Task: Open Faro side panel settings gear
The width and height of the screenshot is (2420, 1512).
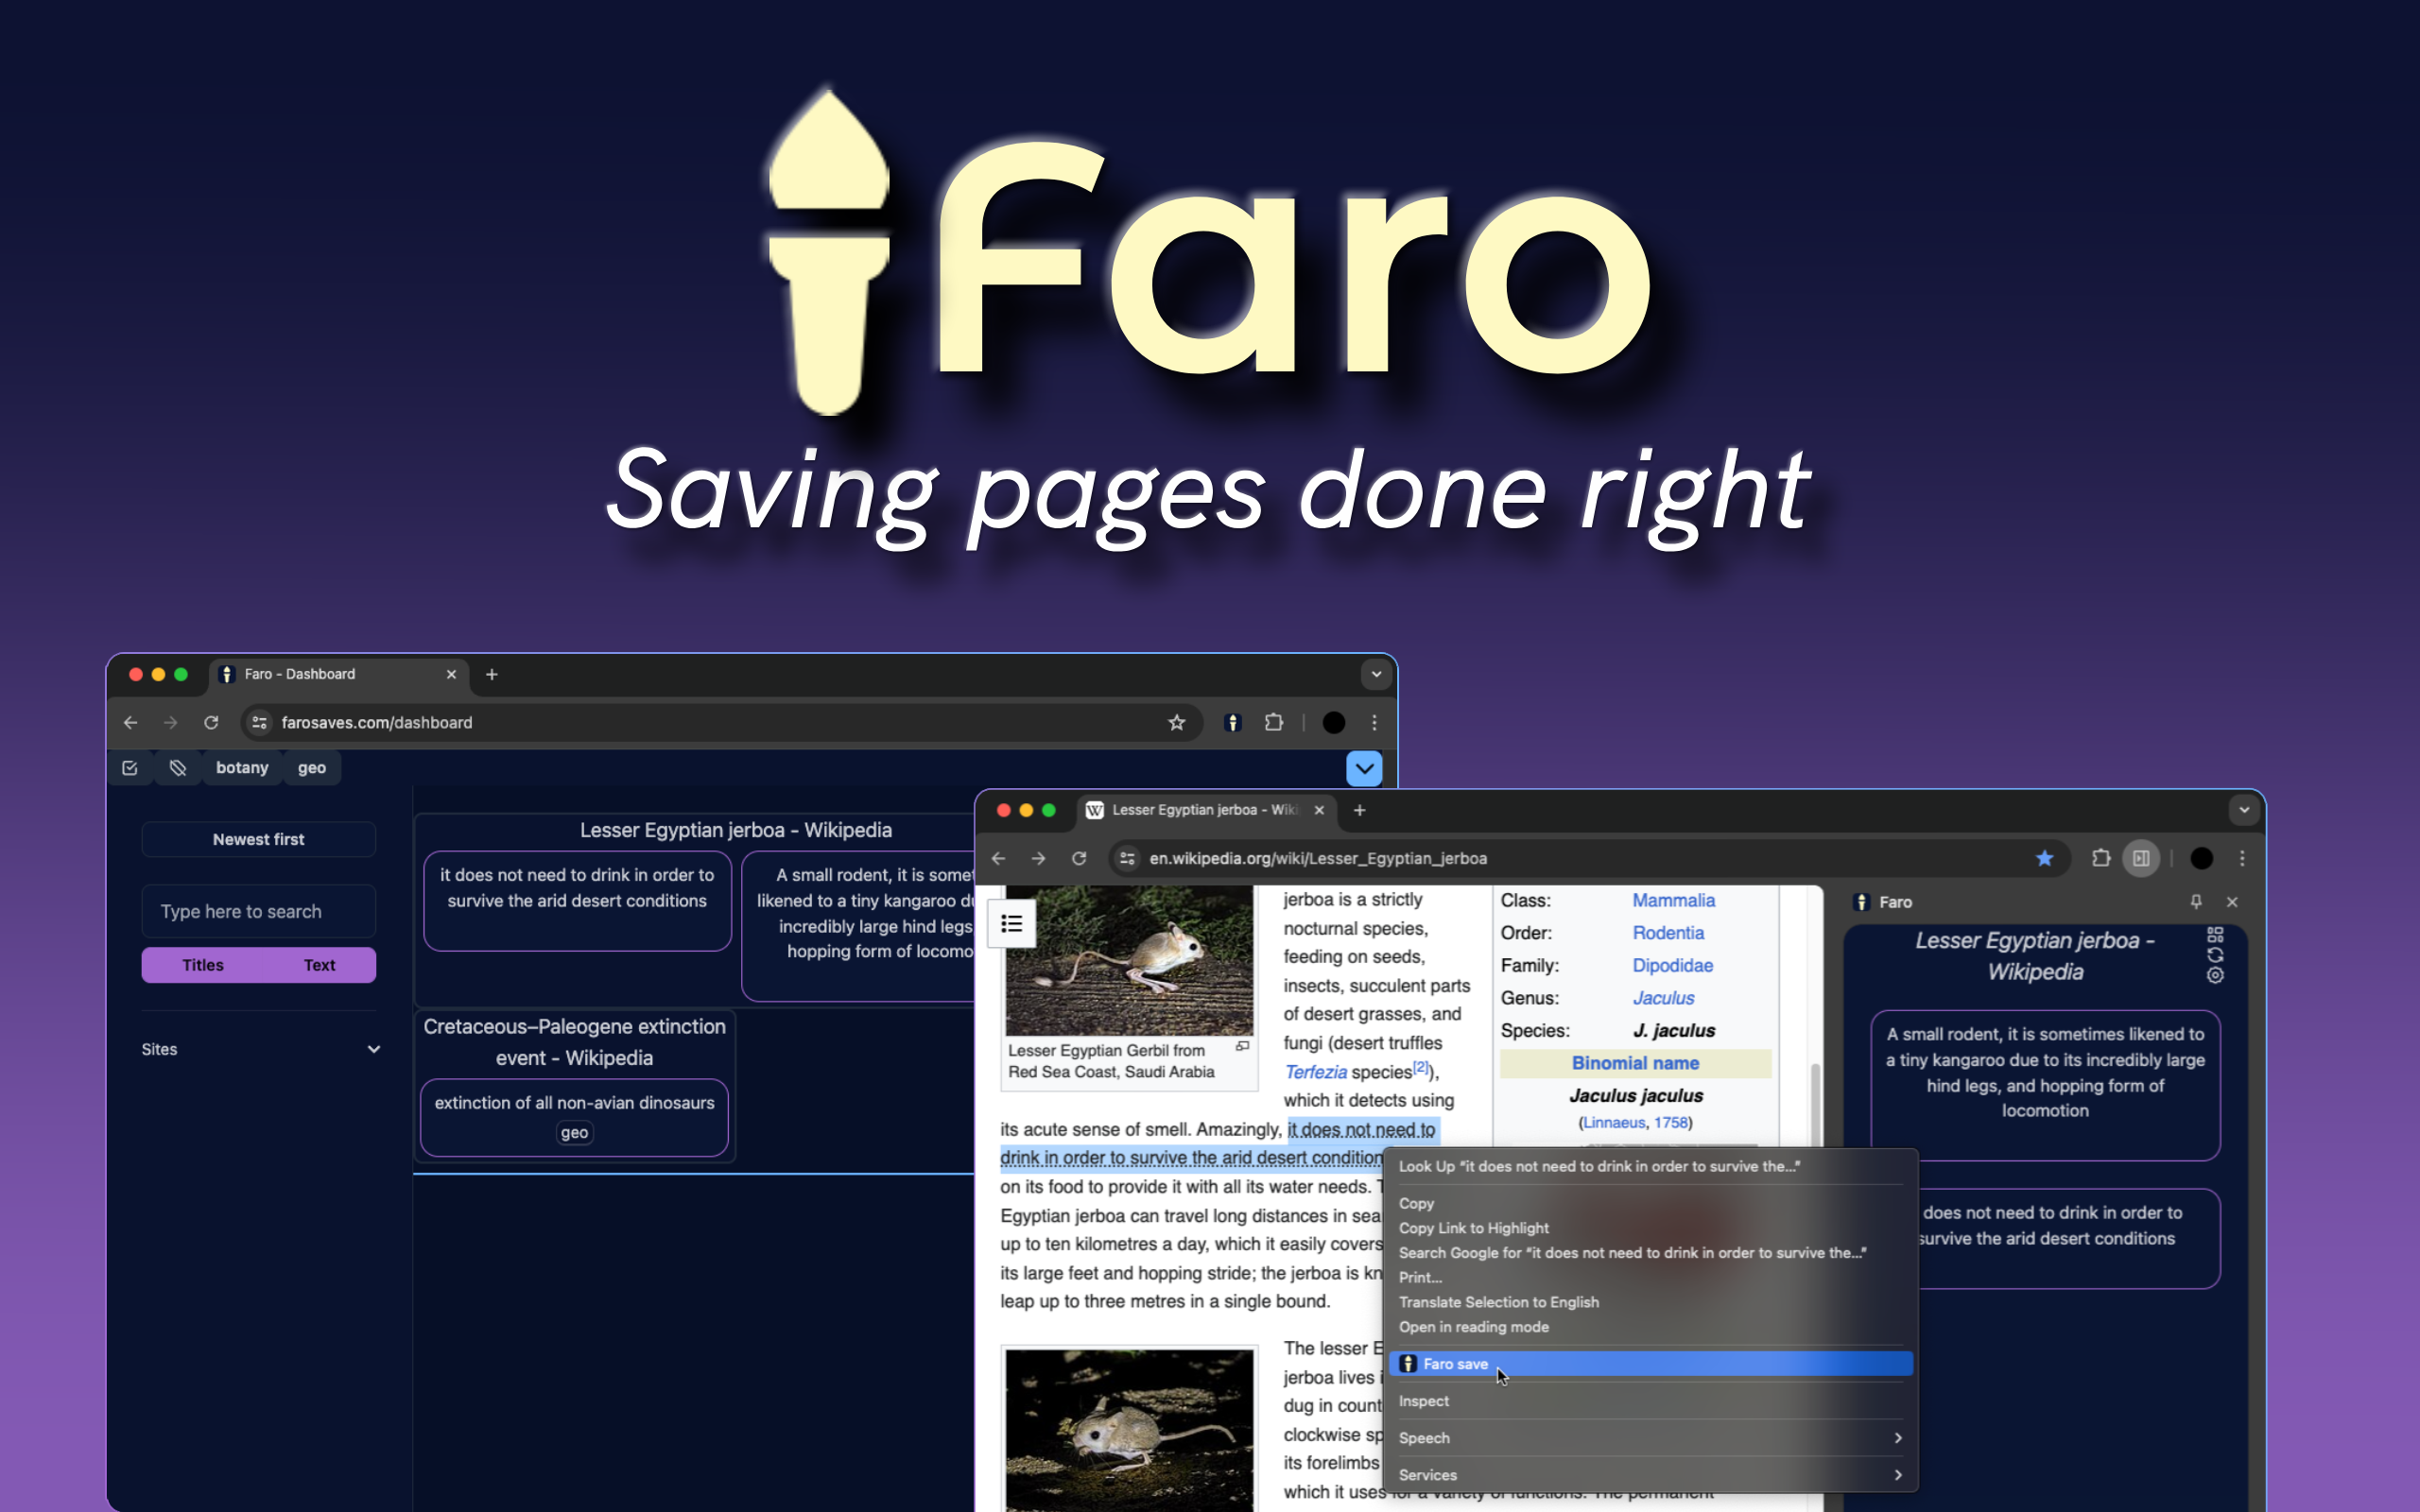Action: [2215, 975]
